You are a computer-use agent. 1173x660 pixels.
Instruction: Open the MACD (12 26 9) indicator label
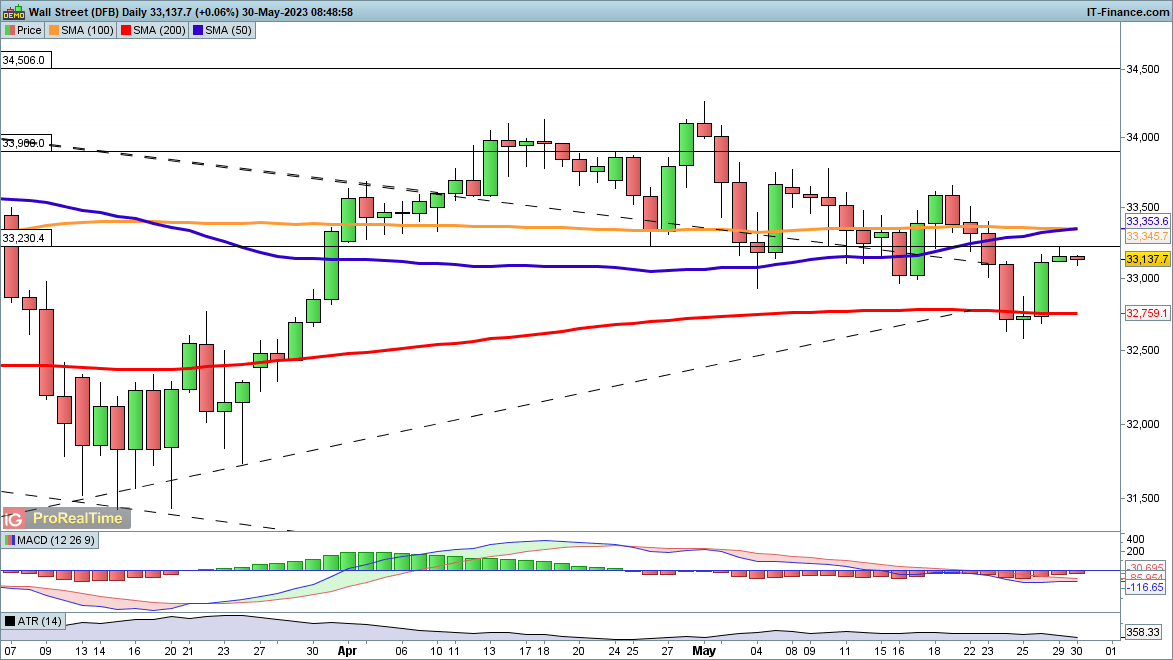point(49,540)
